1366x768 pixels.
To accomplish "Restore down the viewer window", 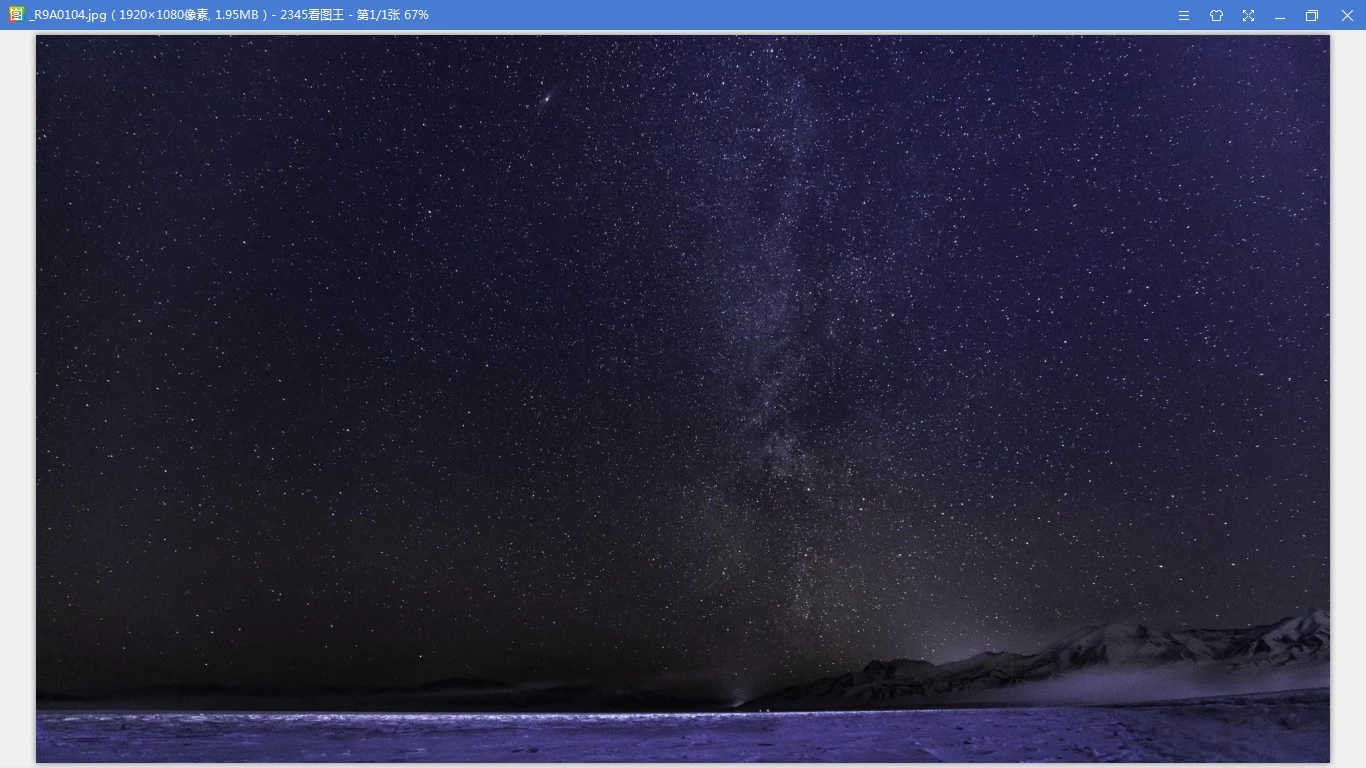I will (x=1312, y=15).
